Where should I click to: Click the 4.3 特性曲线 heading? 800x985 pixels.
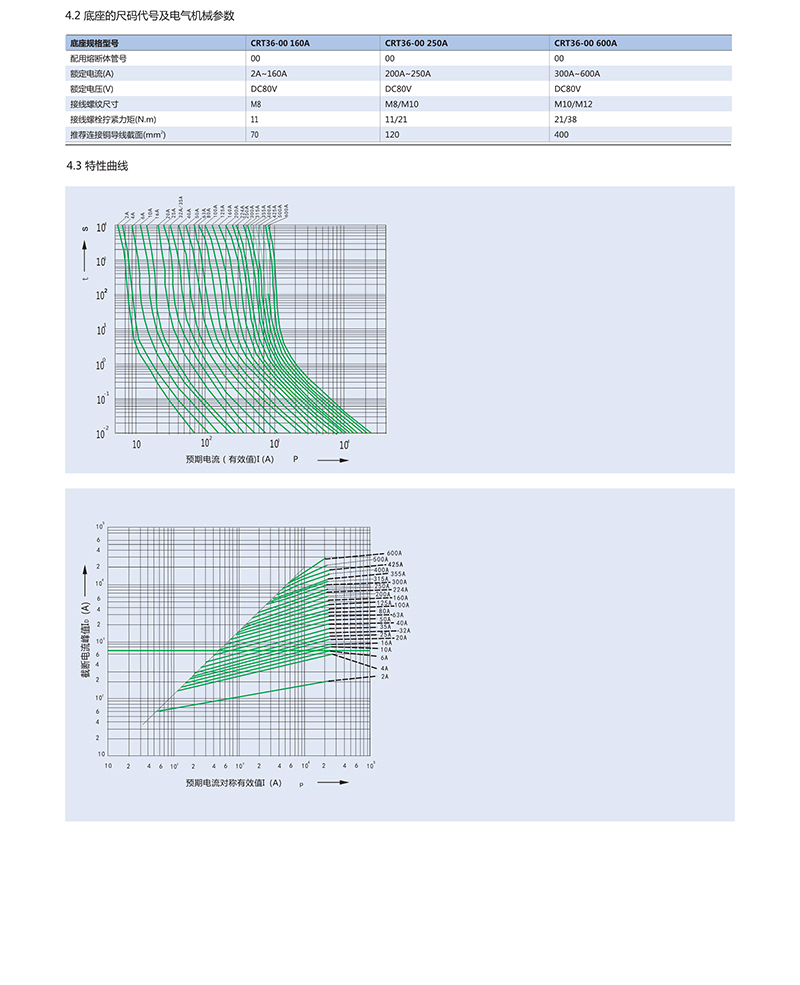tap(97, 166)
